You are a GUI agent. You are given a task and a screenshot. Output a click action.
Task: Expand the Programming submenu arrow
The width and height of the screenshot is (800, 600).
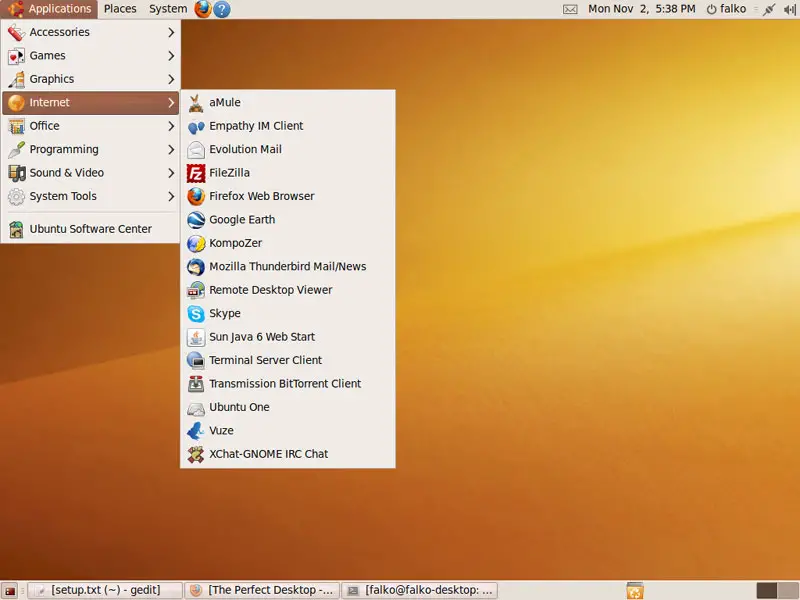[x=171, y=149]
